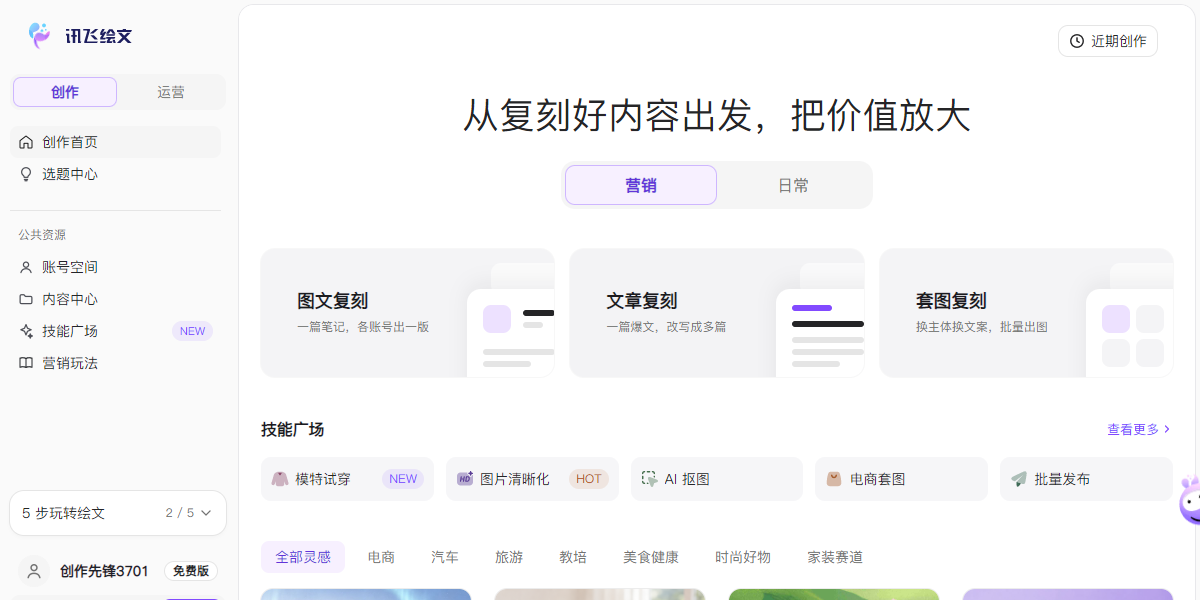Click the 创作先锋3701 username

point(104,571)
